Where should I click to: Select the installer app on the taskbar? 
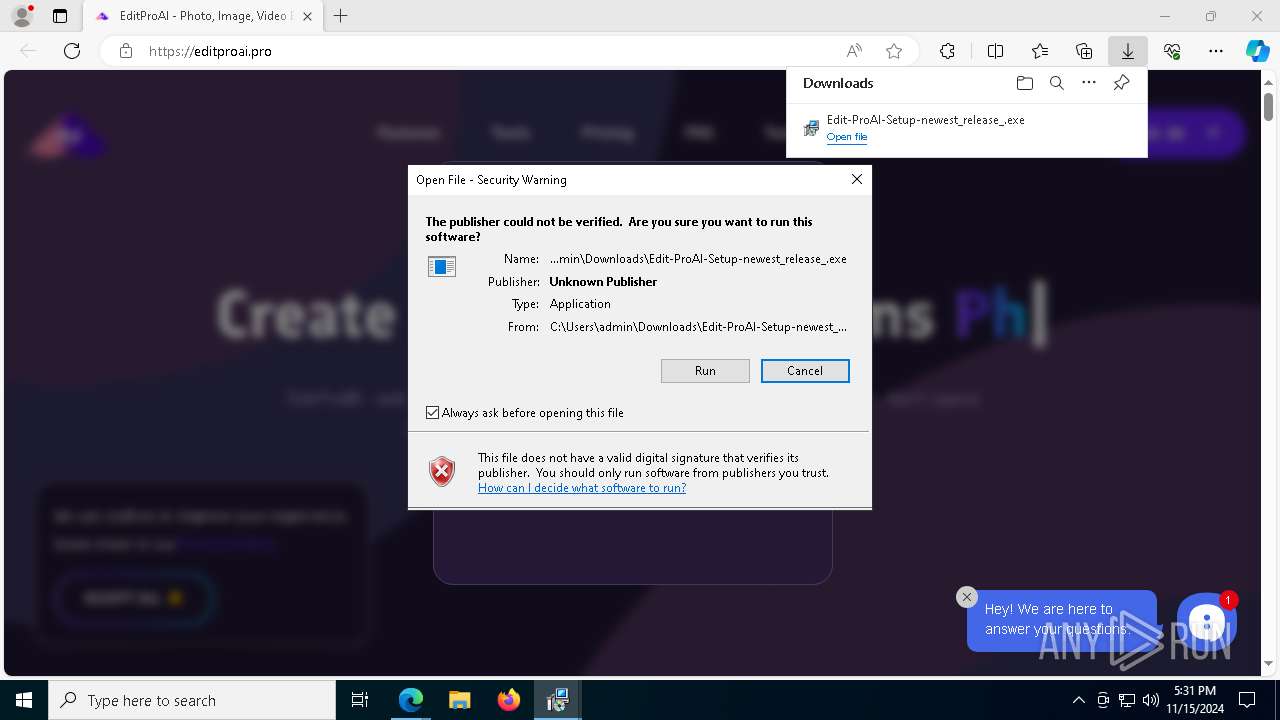tap(557, 700)
